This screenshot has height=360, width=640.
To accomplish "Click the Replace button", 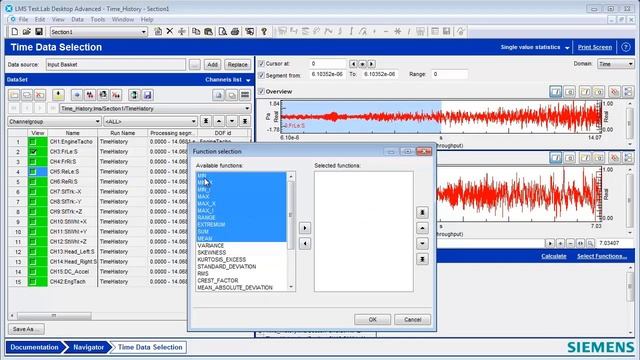I will (x=238, y=64).
